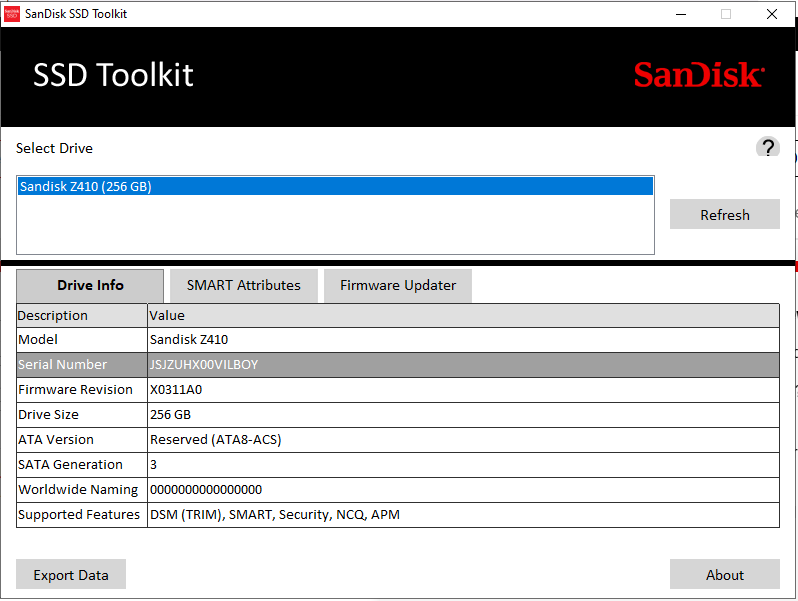The height and width of the screenshot is (601, 798).
Task: Select the Serial Number row label
Action: point(82,364)
